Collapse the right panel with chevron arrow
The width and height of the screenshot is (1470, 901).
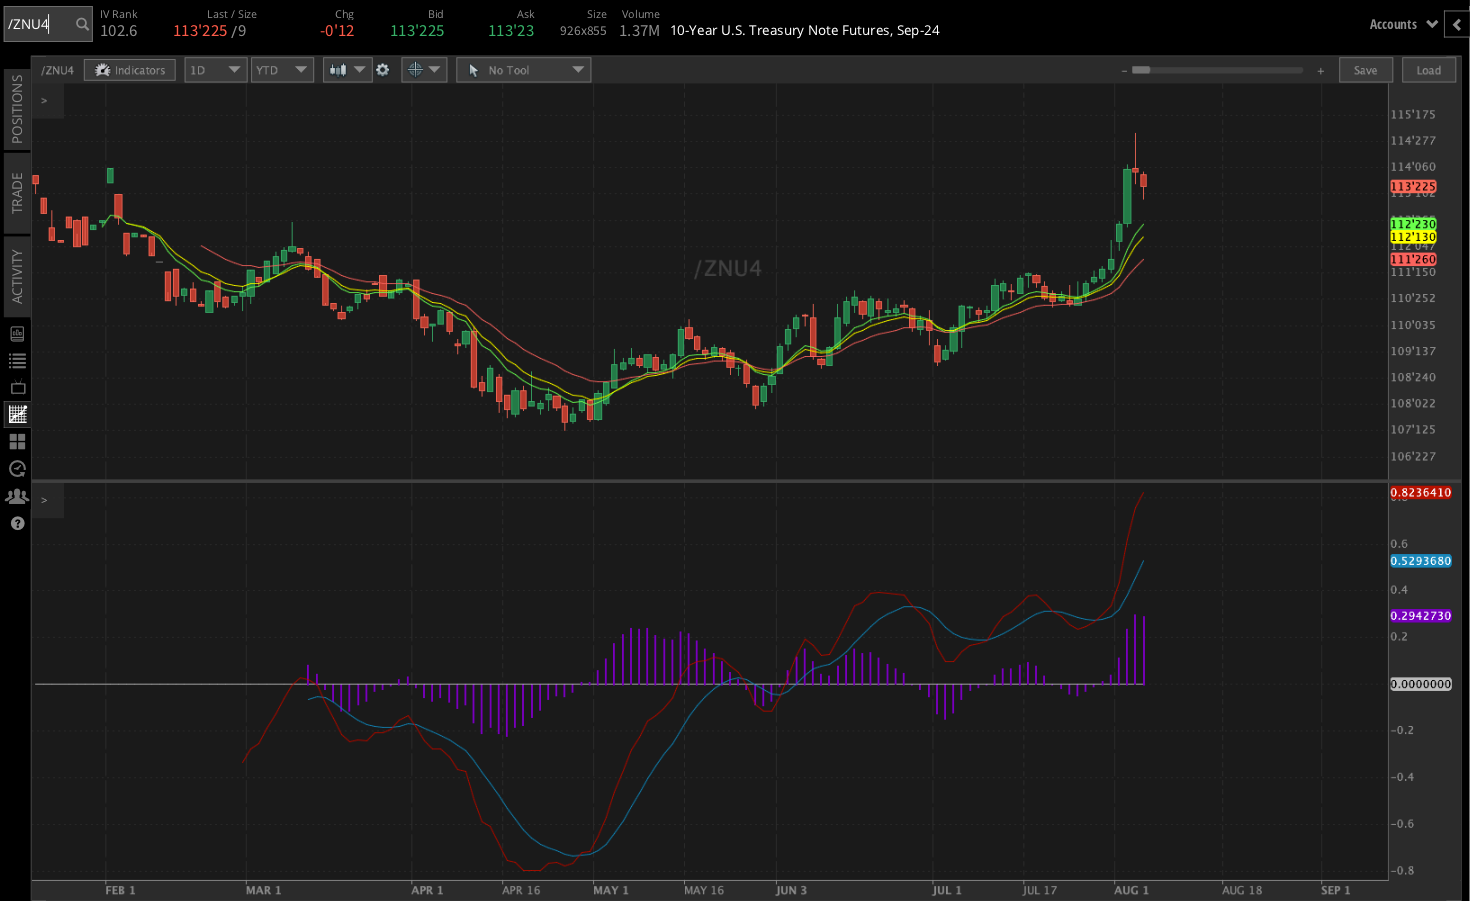point(1457,25)
